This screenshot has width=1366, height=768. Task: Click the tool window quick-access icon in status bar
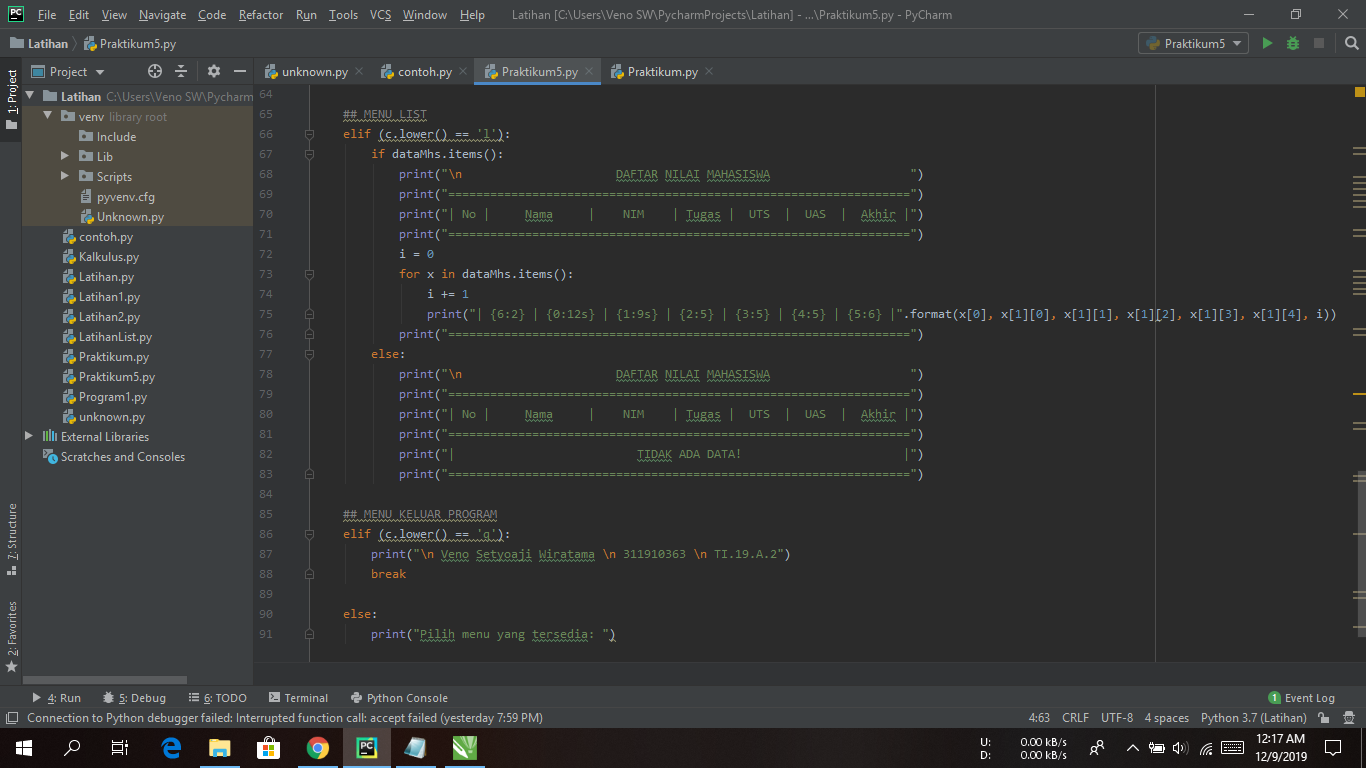12,717
